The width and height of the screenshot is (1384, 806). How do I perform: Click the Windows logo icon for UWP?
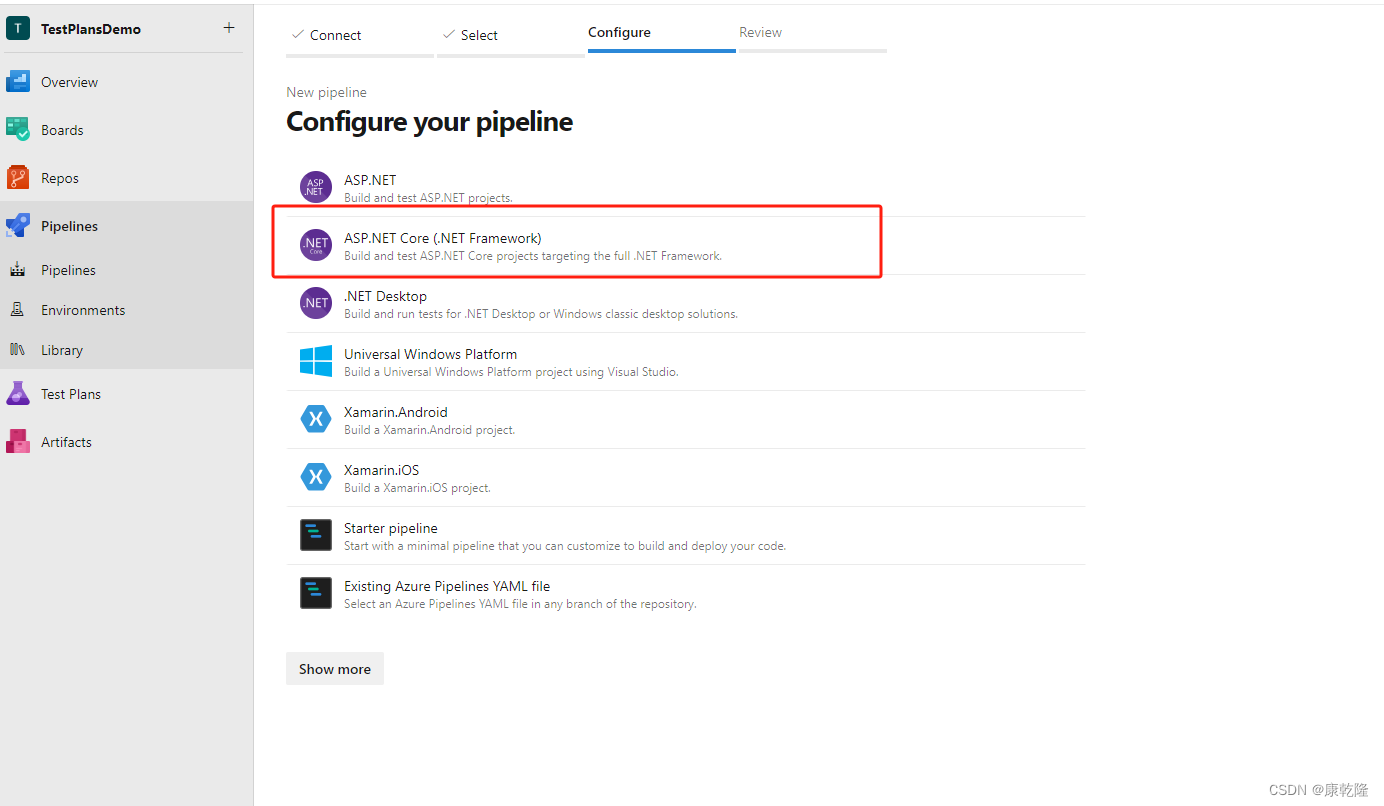[316, 362]
